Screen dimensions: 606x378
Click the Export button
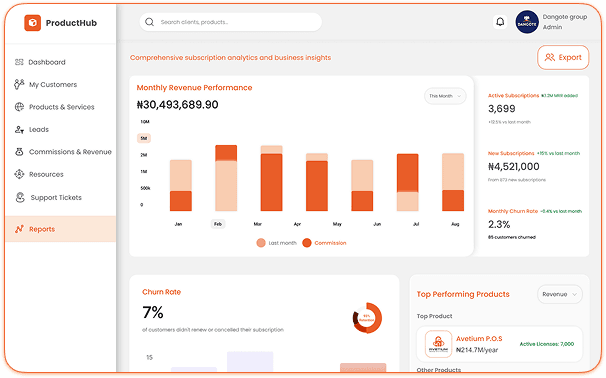tap(563, 58)
